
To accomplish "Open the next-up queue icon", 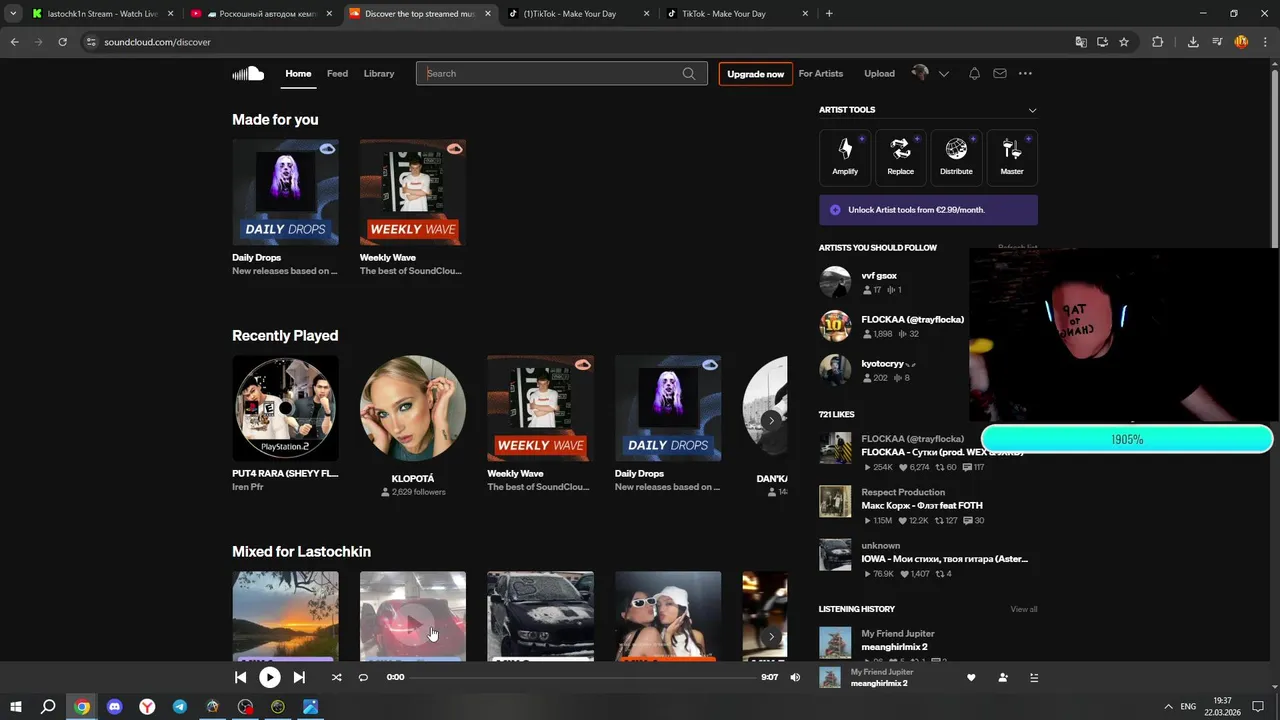I will click(1034, 677).
